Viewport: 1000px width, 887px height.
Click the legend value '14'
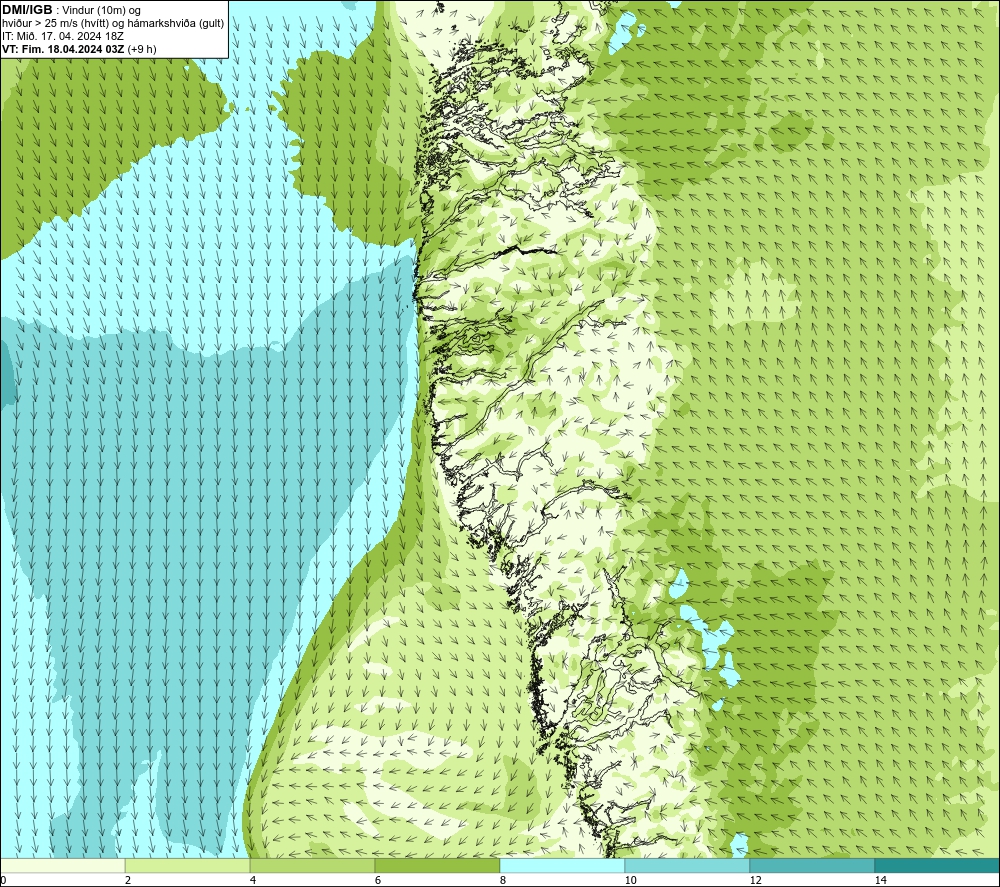[x=880, y=880]
